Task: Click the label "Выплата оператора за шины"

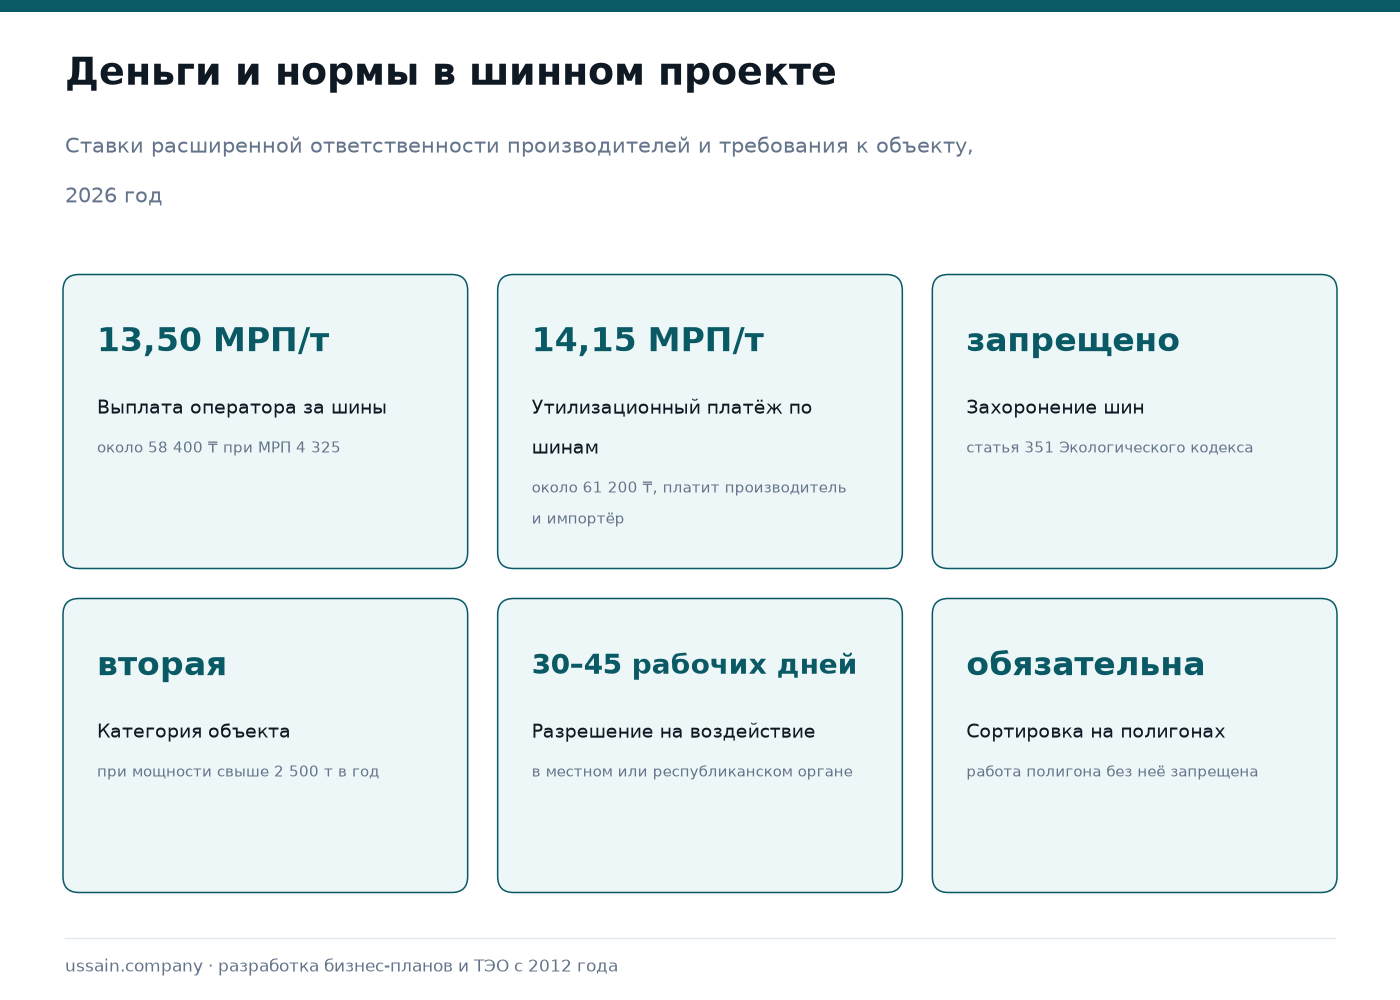Action: [x=242, y=407]
